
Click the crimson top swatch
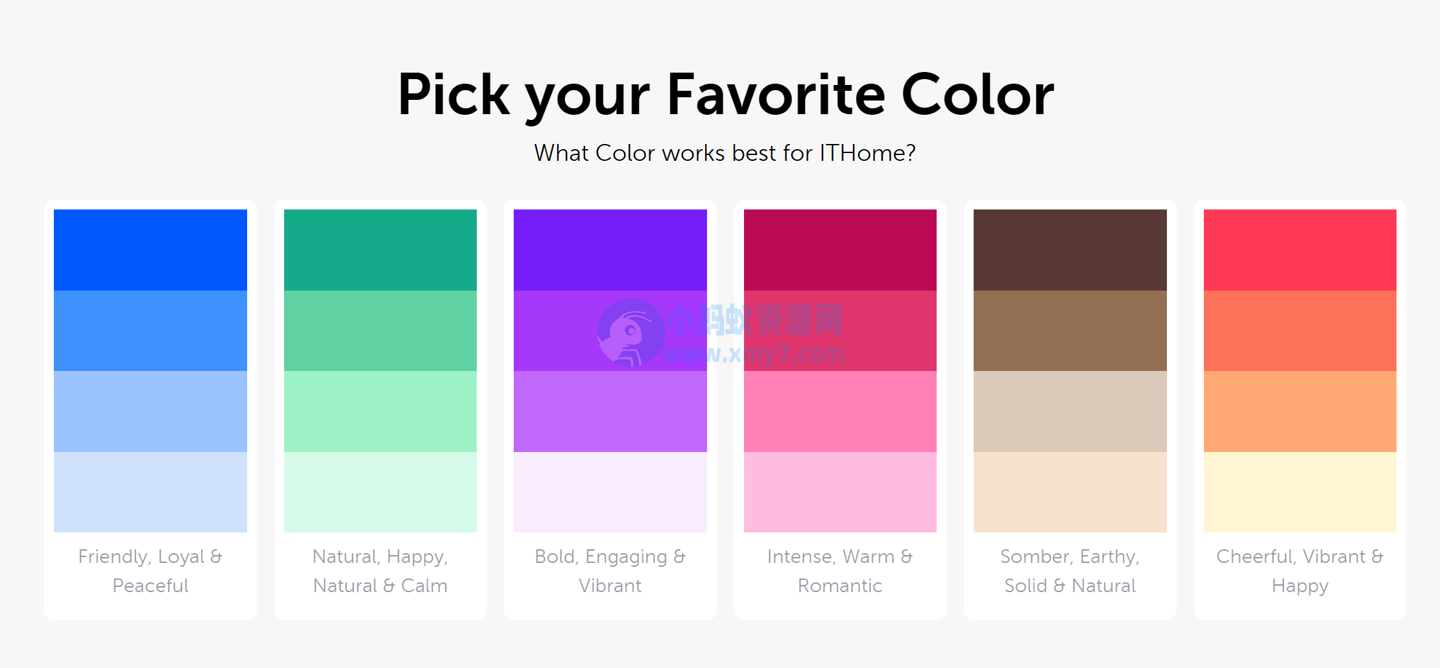(x=840, y=250)
